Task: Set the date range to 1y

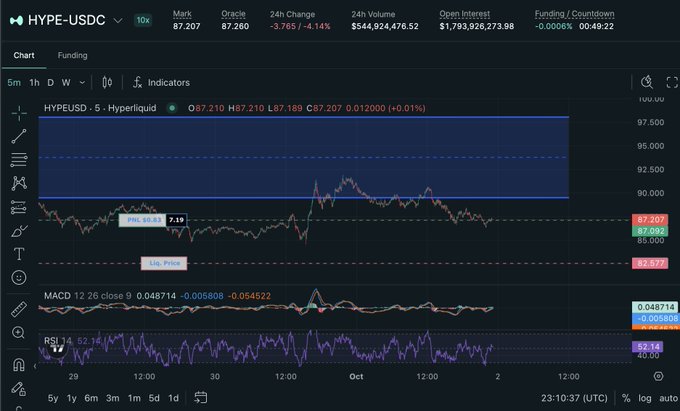Action: coord(72,398)
